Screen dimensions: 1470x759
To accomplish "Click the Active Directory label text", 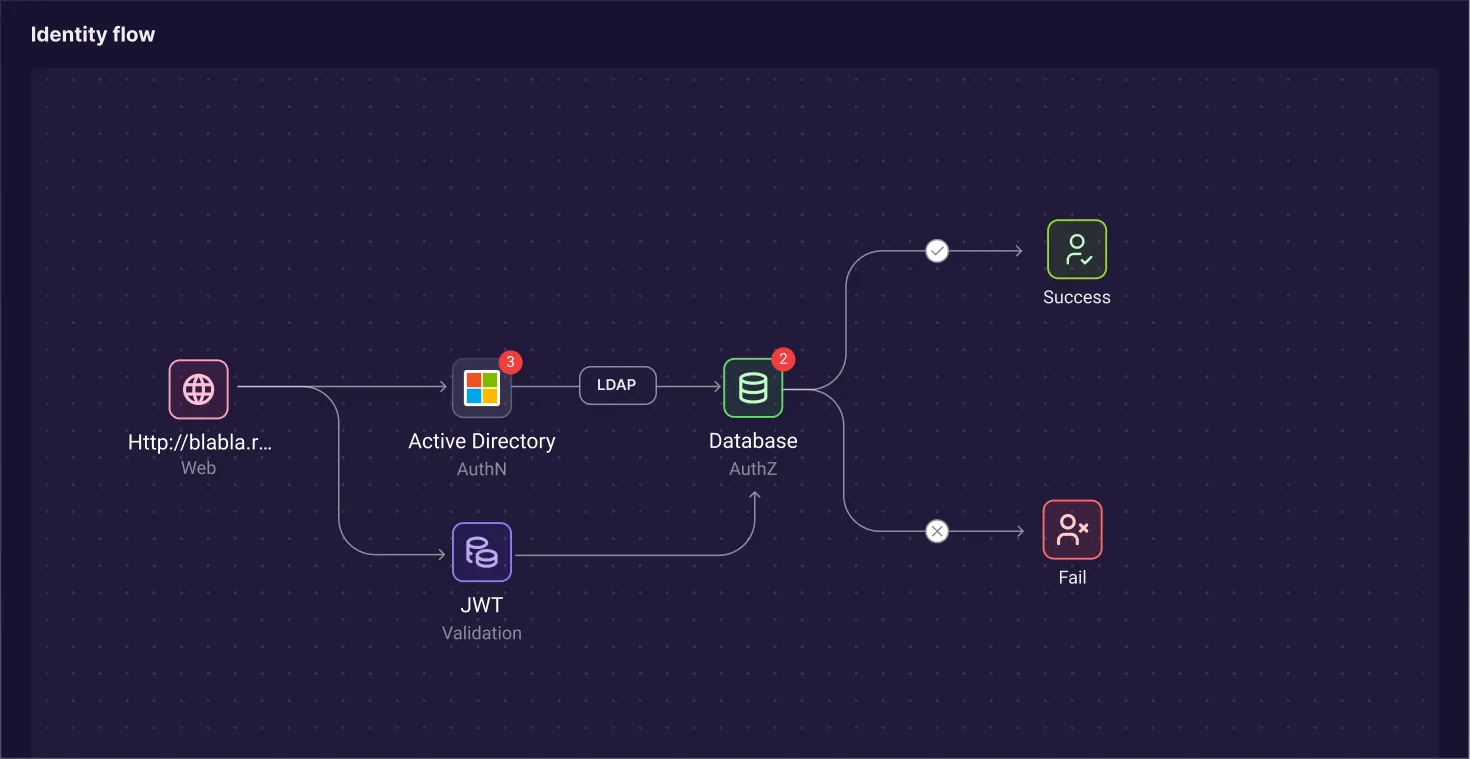I will click(x=482, y=441).
